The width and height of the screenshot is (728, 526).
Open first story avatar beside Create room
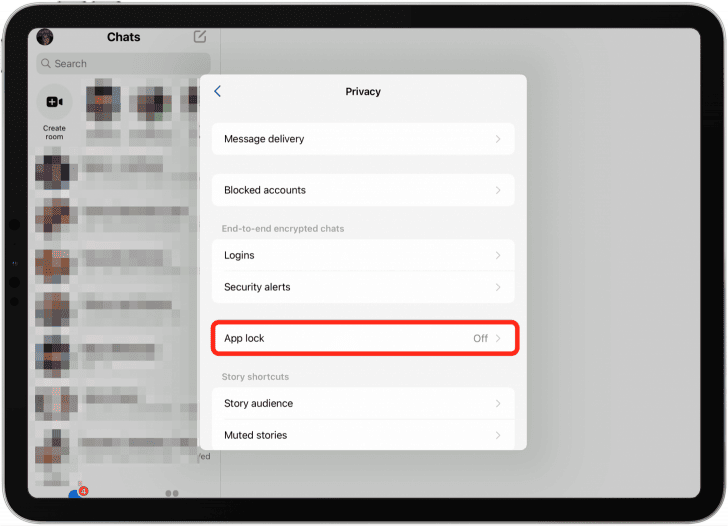pyautogui.click(x=104, y=103)
